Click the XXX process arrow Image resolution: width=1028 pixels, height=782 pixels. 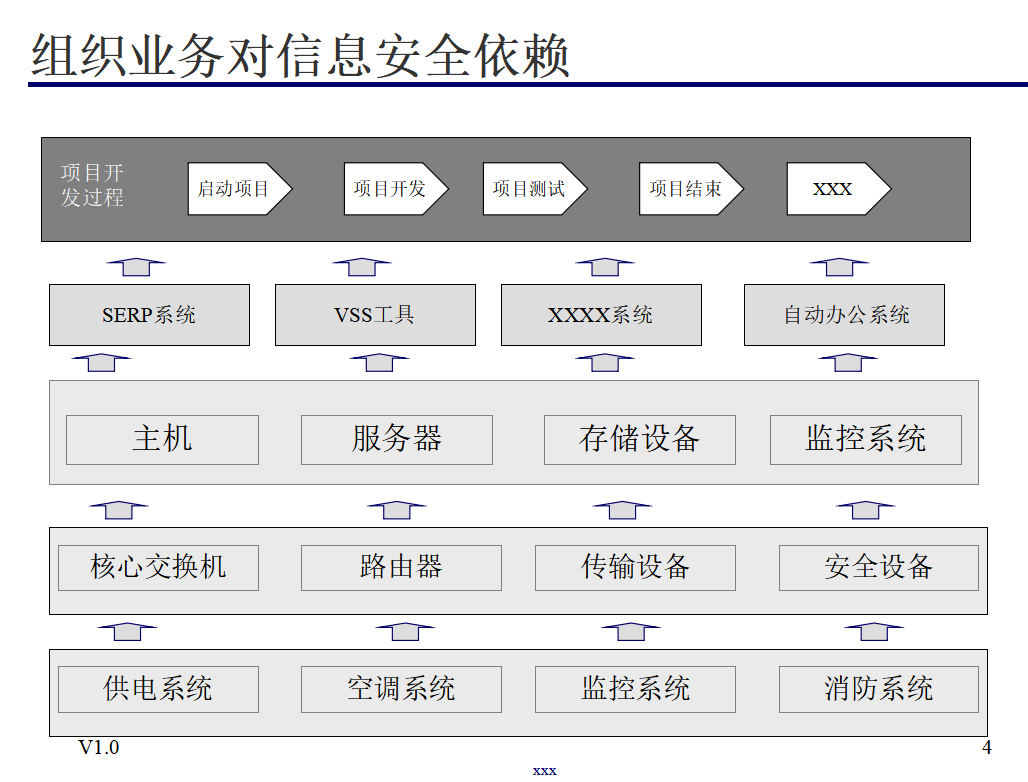[839, 189]
